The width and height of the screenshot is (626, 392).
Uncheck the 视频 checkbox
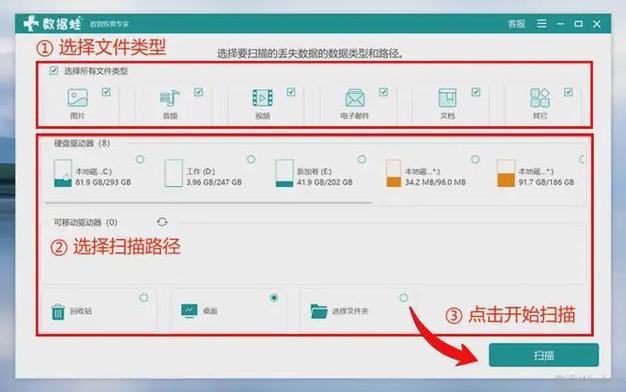(x=291, y=92)
